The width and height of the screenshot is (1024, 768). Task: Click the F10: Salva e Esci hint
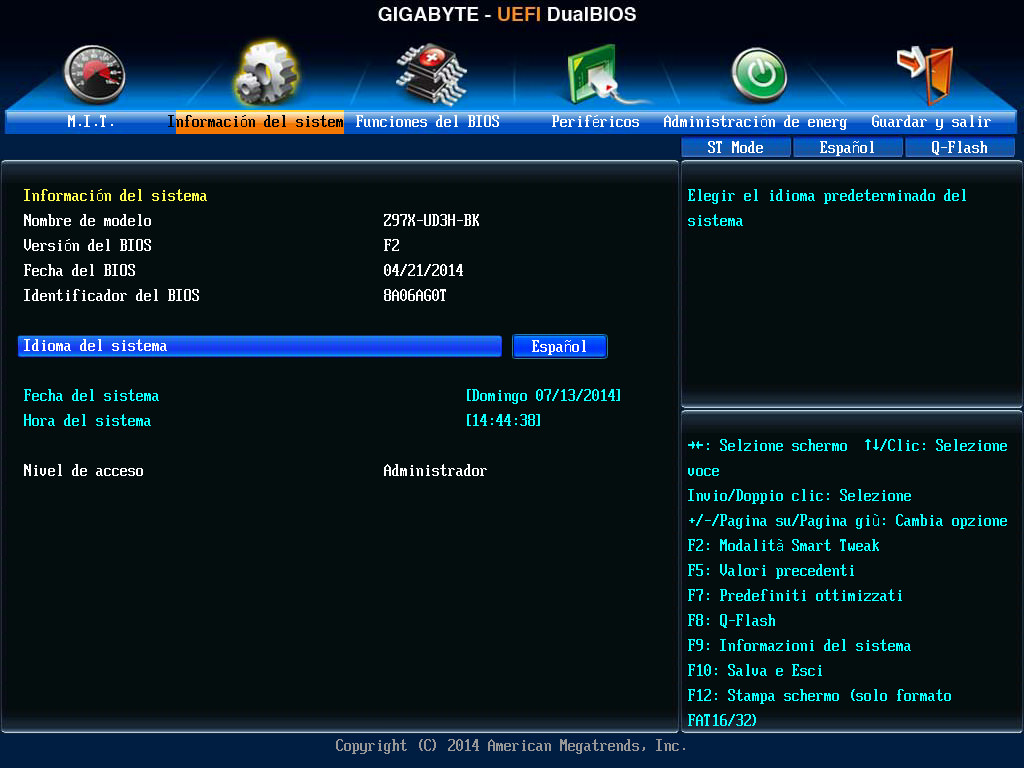coord(755,671)
